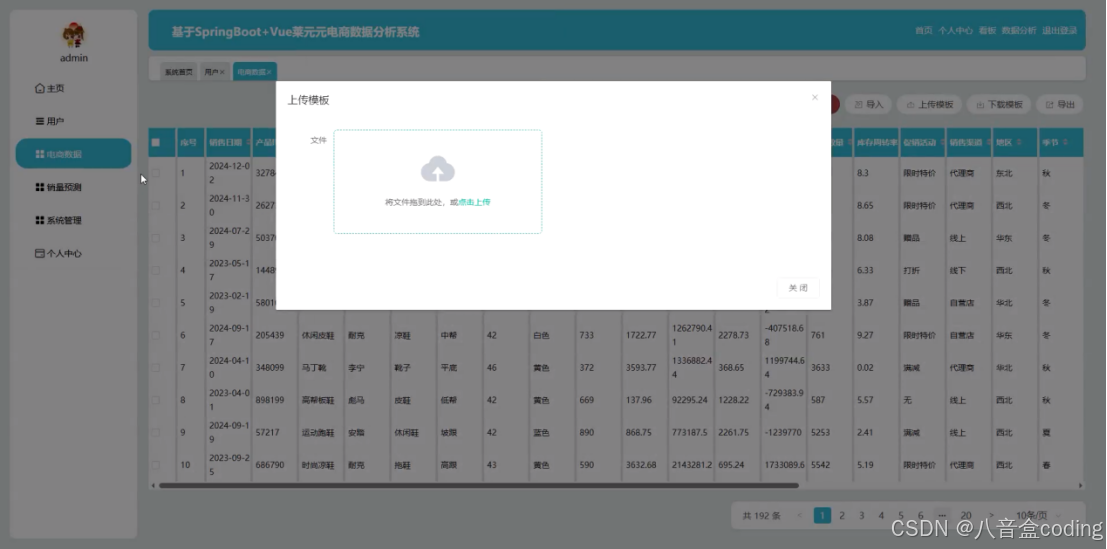Go to page 2

point(842,515)
